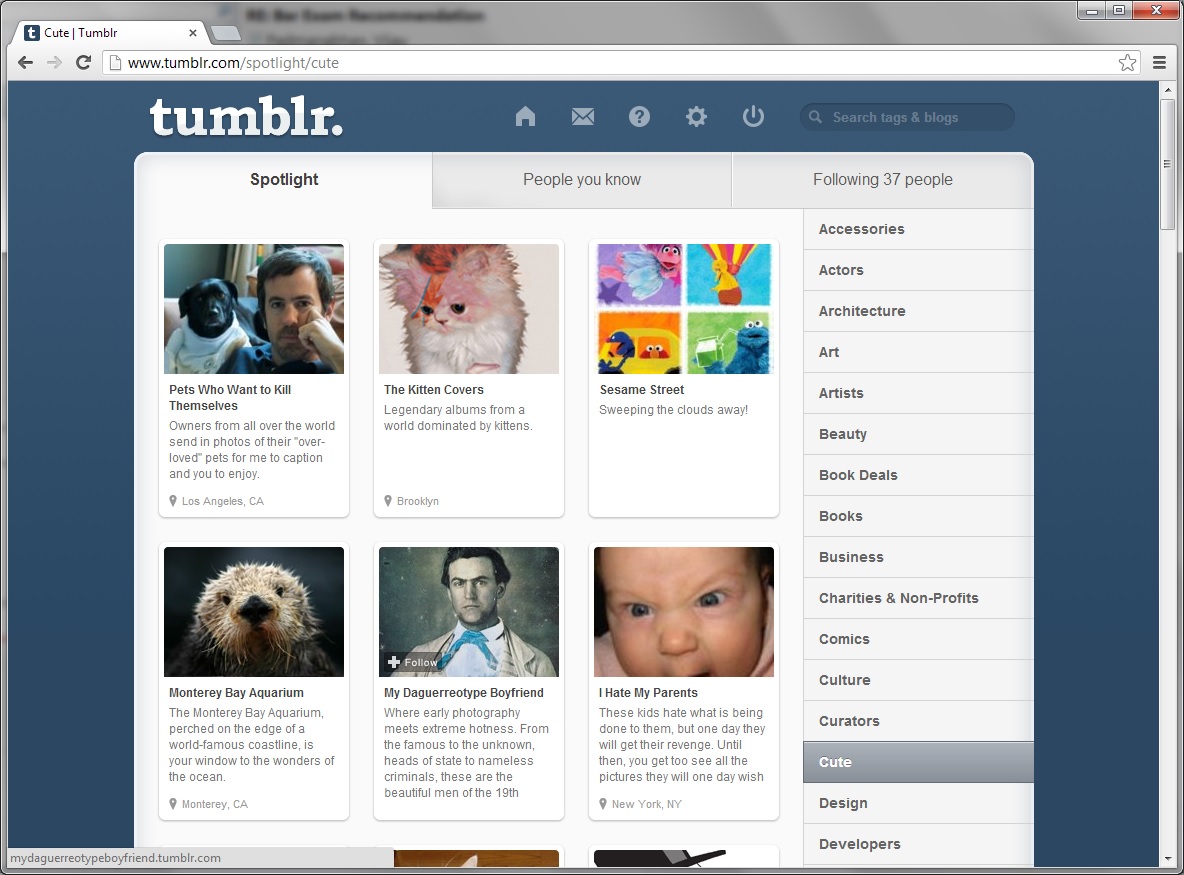
Task: Open My Daguerreotype Boyfriend title link
Action: (464, 692)
